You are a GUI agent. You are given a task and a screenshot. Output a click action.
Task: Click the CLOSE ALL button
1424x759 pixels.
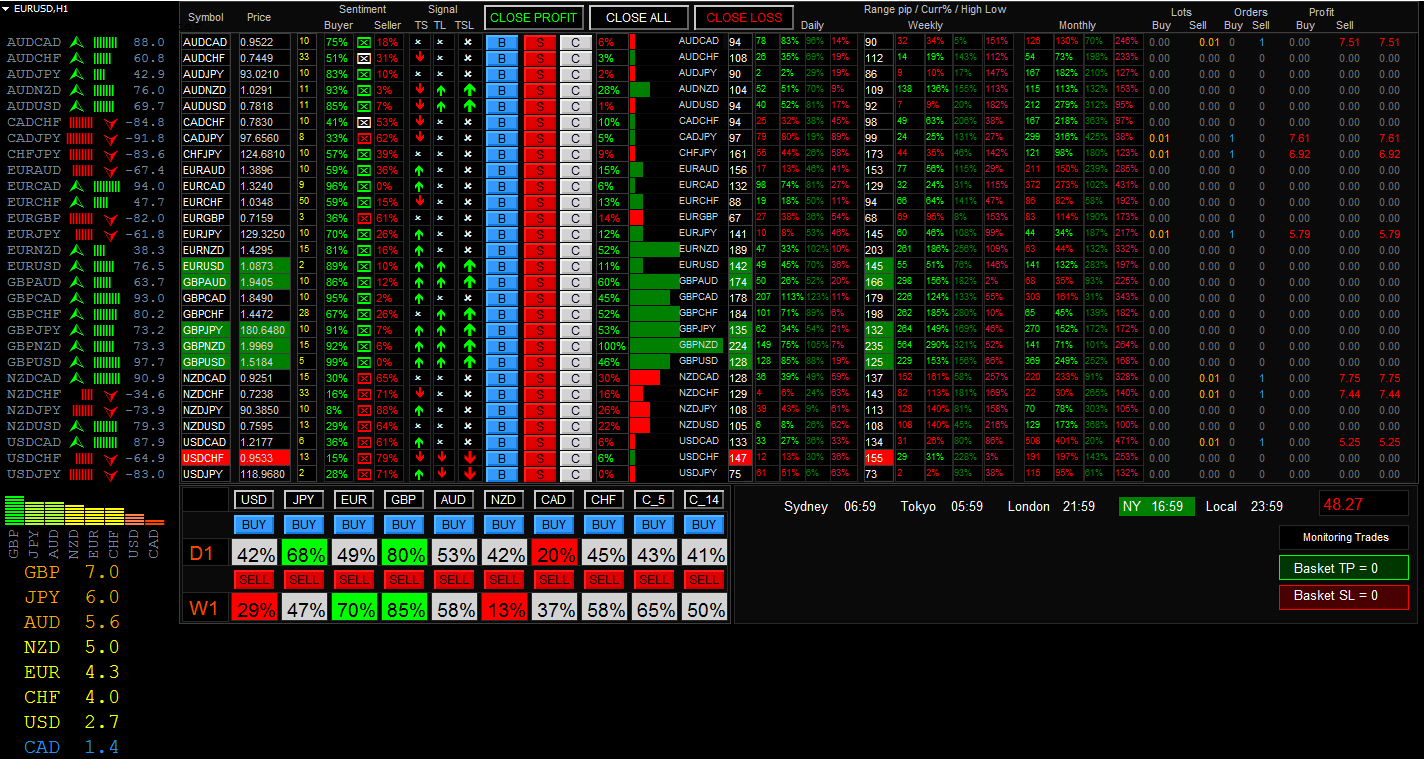pos(639,18)
